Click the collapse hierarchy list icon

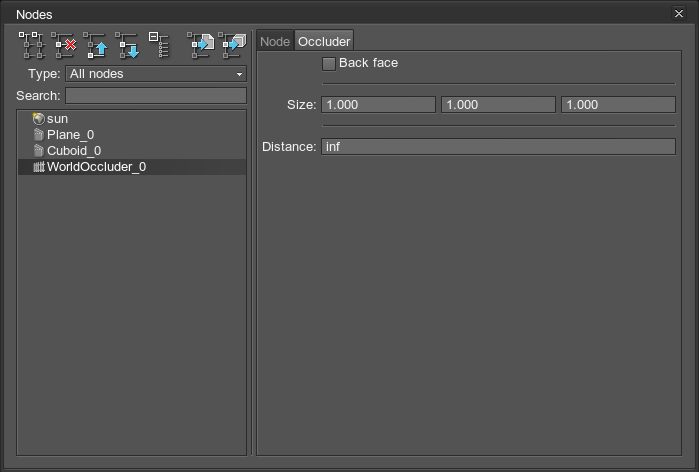pyautogui.click(x=159, y=45)
